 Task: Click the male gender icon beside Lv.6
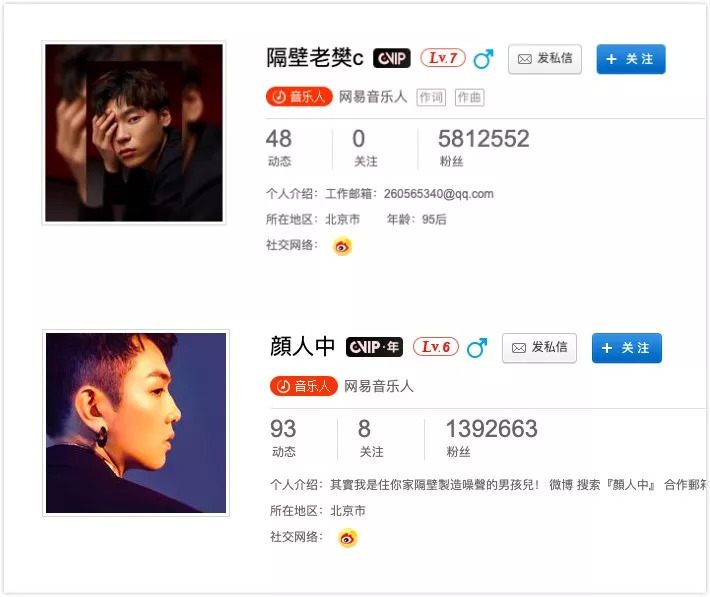point(477,348)
